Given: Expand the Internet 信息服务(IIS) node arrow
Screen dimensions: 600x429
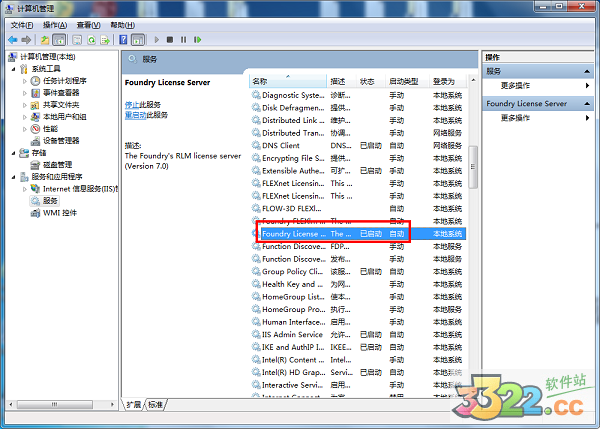Looking at the screenshot, I should pos(25,189).
